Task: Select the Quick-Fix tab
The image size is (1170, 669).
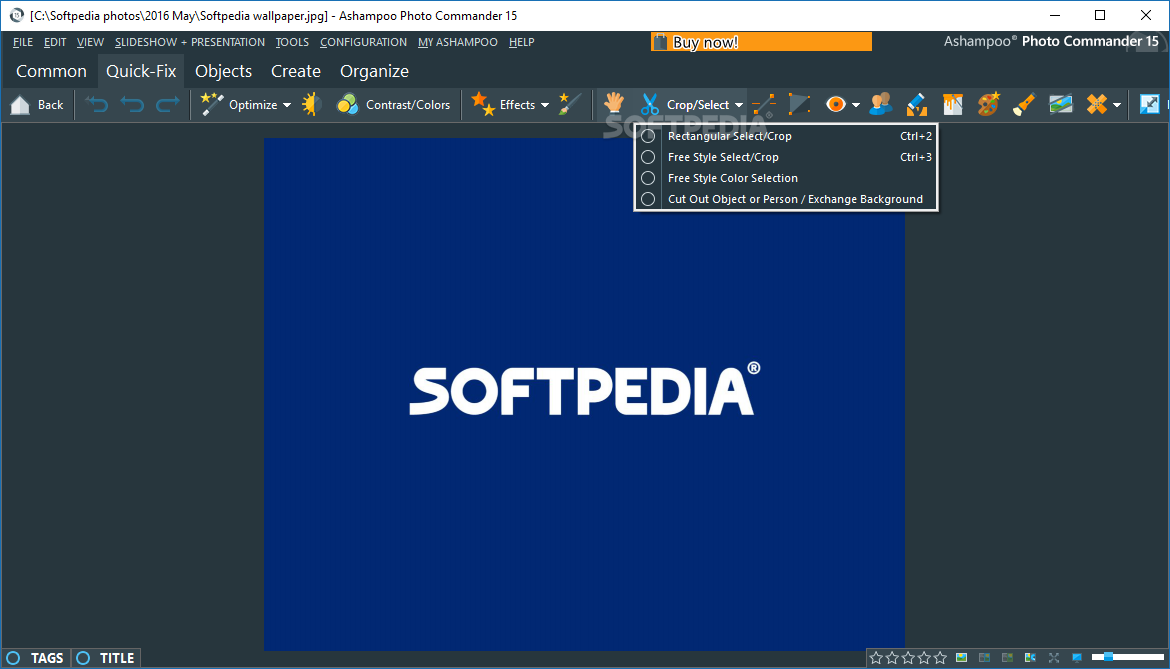Action: click(x=141, y=71)
